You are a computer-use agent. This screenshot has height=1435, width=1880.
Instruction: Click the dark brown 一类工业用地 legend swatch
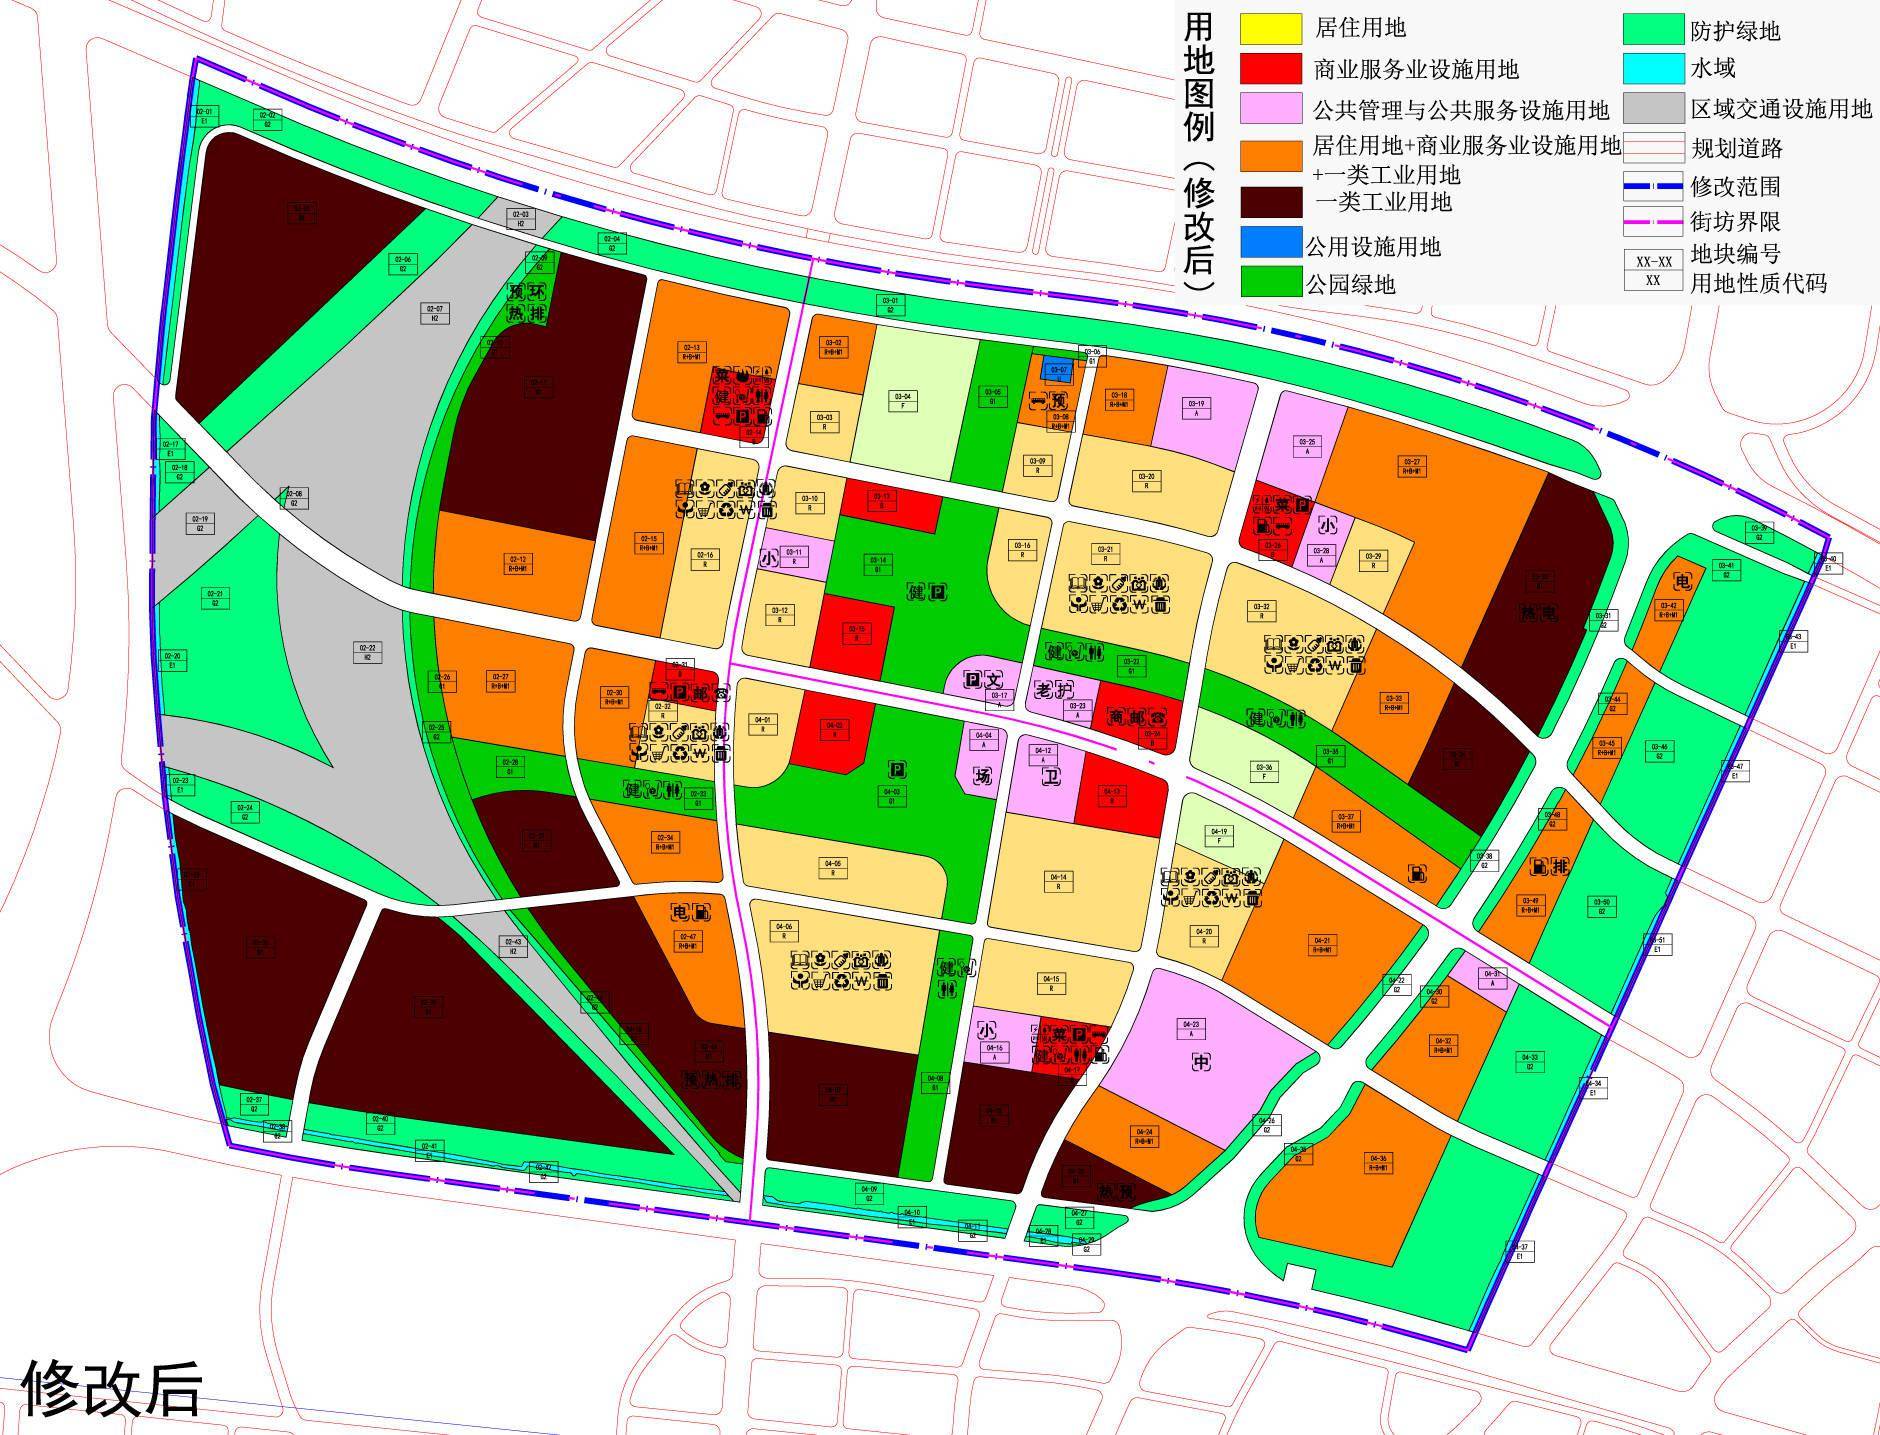(x=1271, y=202)
